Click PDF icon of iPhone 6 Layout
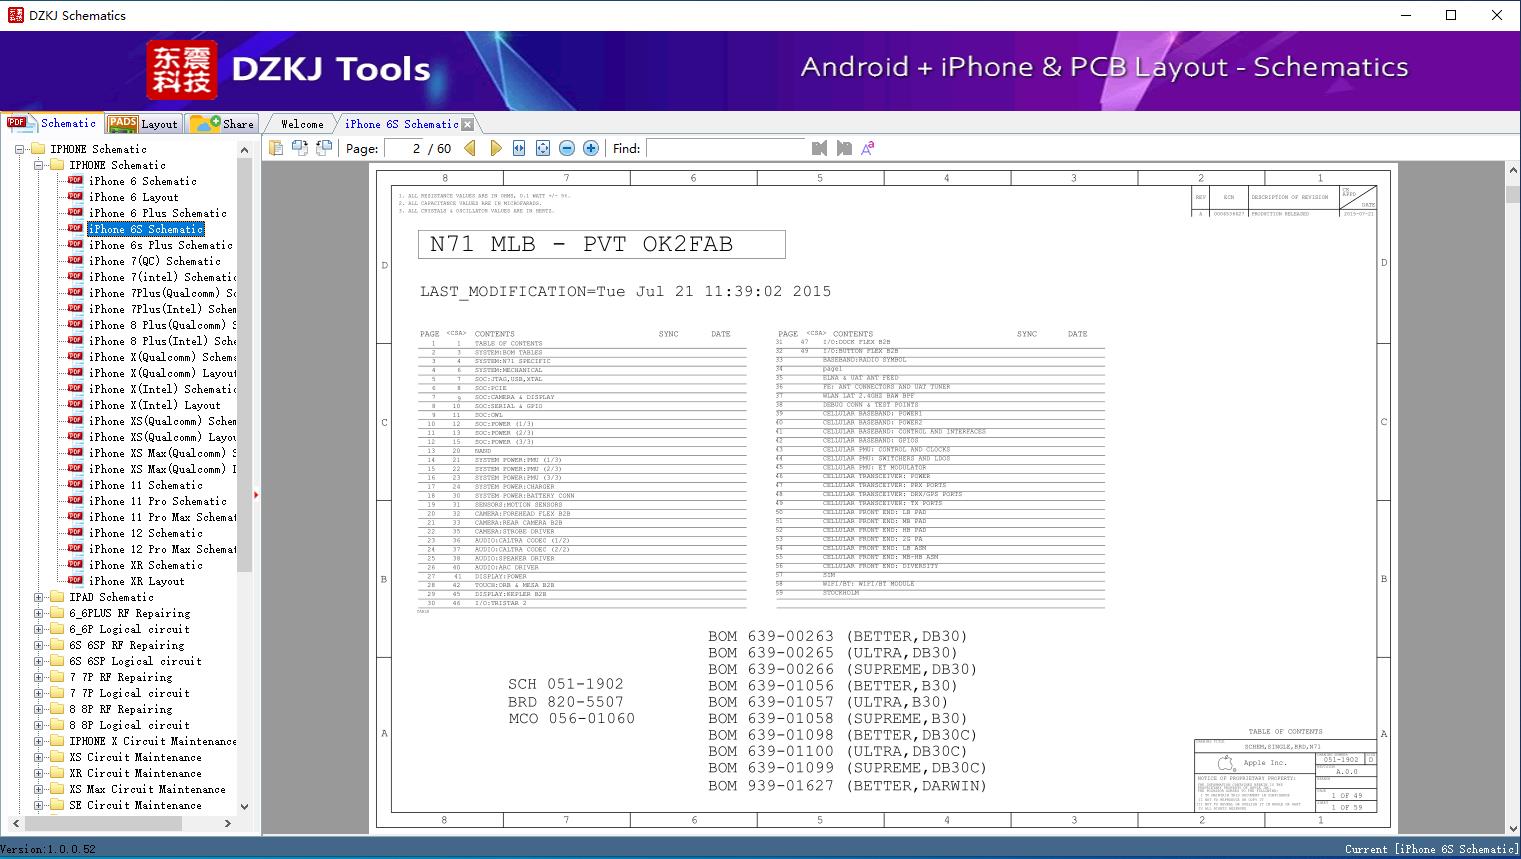 click(x=76, y=197)
